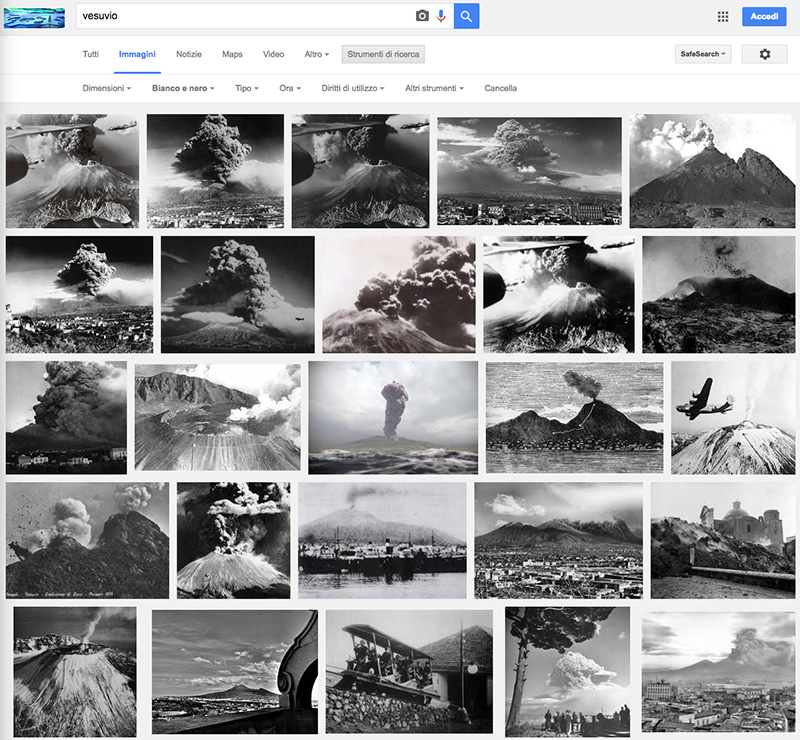Open thumbnail of pine tree and people silhouettes
This screenshot has width=800, height=740.
point(567,671)
